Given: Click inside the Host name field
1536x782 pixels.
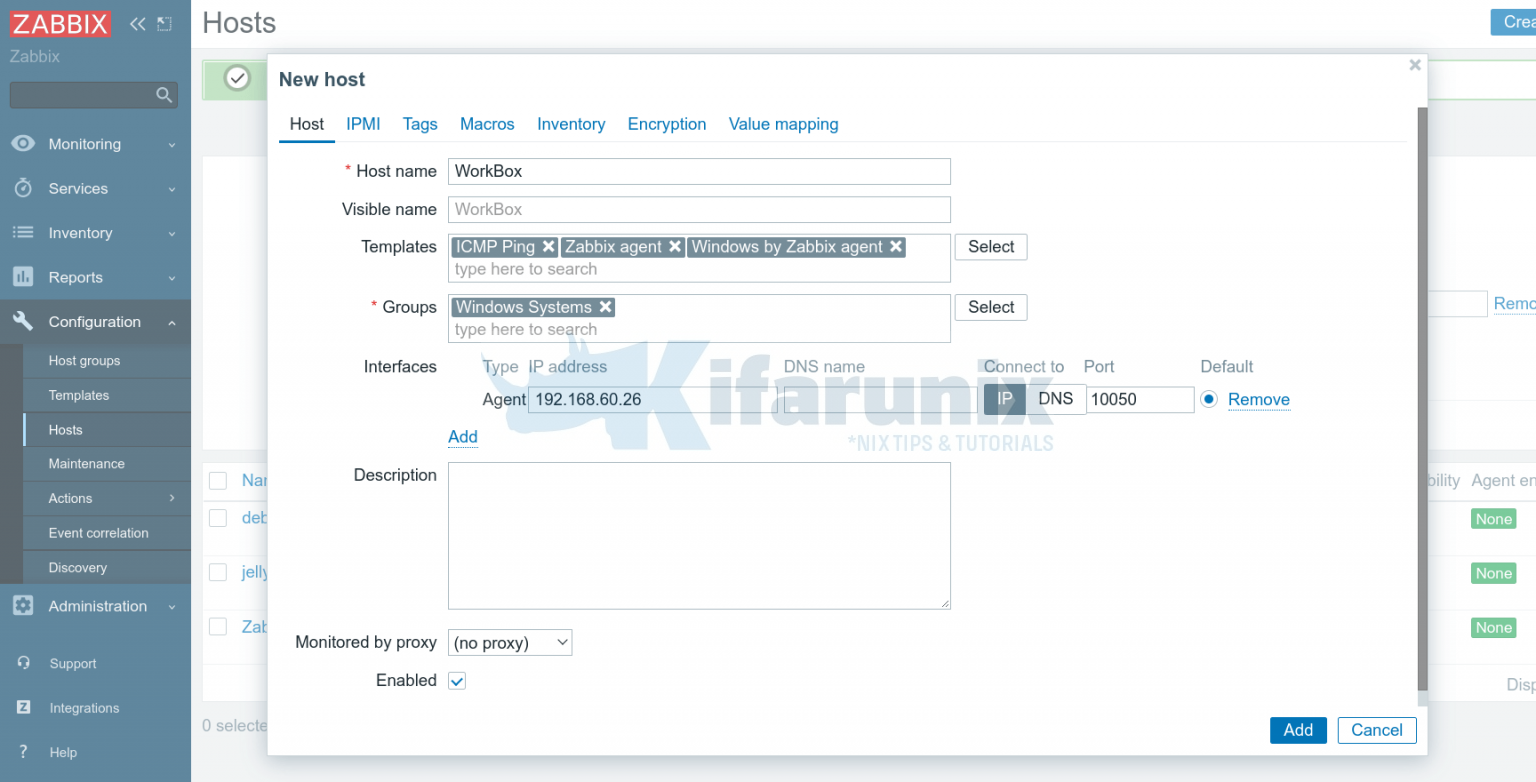Looking at the screenshot, I should tap(699, 171).
